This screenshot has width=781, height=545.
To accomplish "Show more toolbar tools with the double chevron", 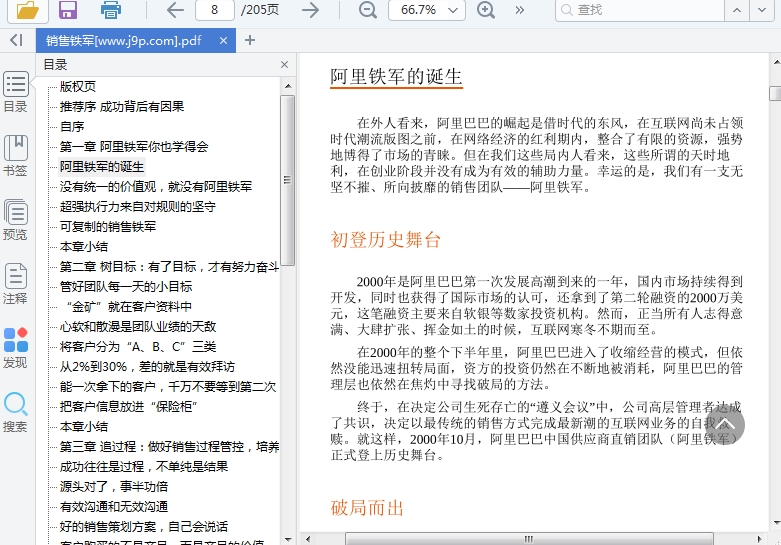I will point(520,10).
